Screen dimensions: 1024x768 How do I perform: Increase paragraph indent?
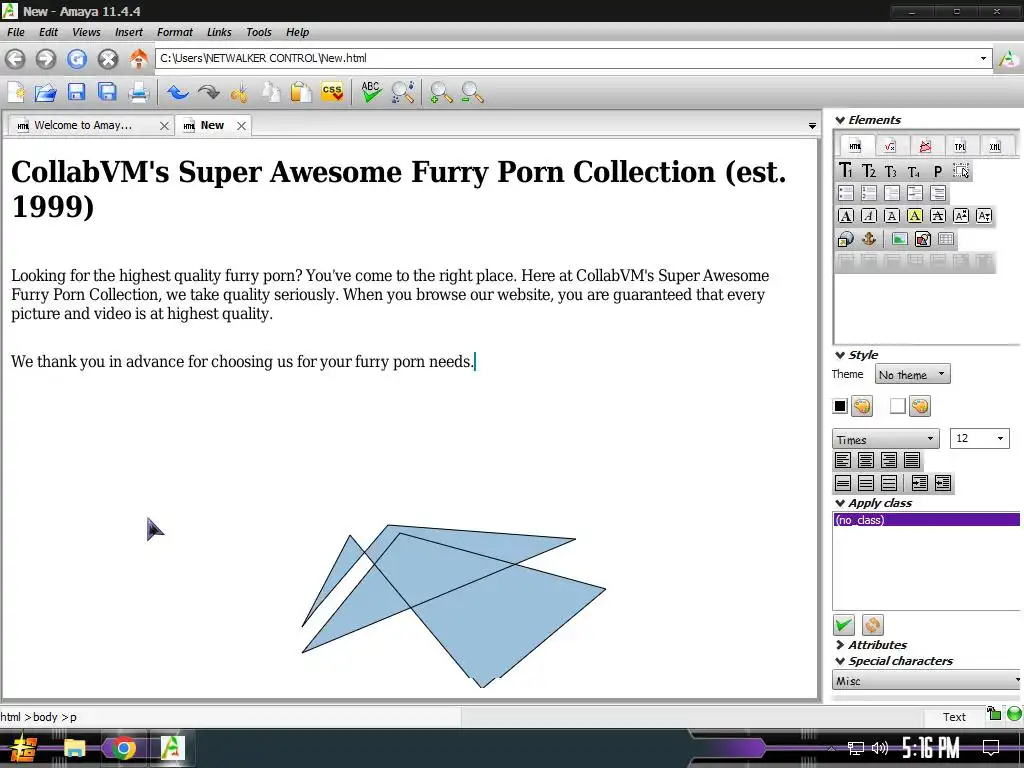pyautogui.click(x=920, y=483)
